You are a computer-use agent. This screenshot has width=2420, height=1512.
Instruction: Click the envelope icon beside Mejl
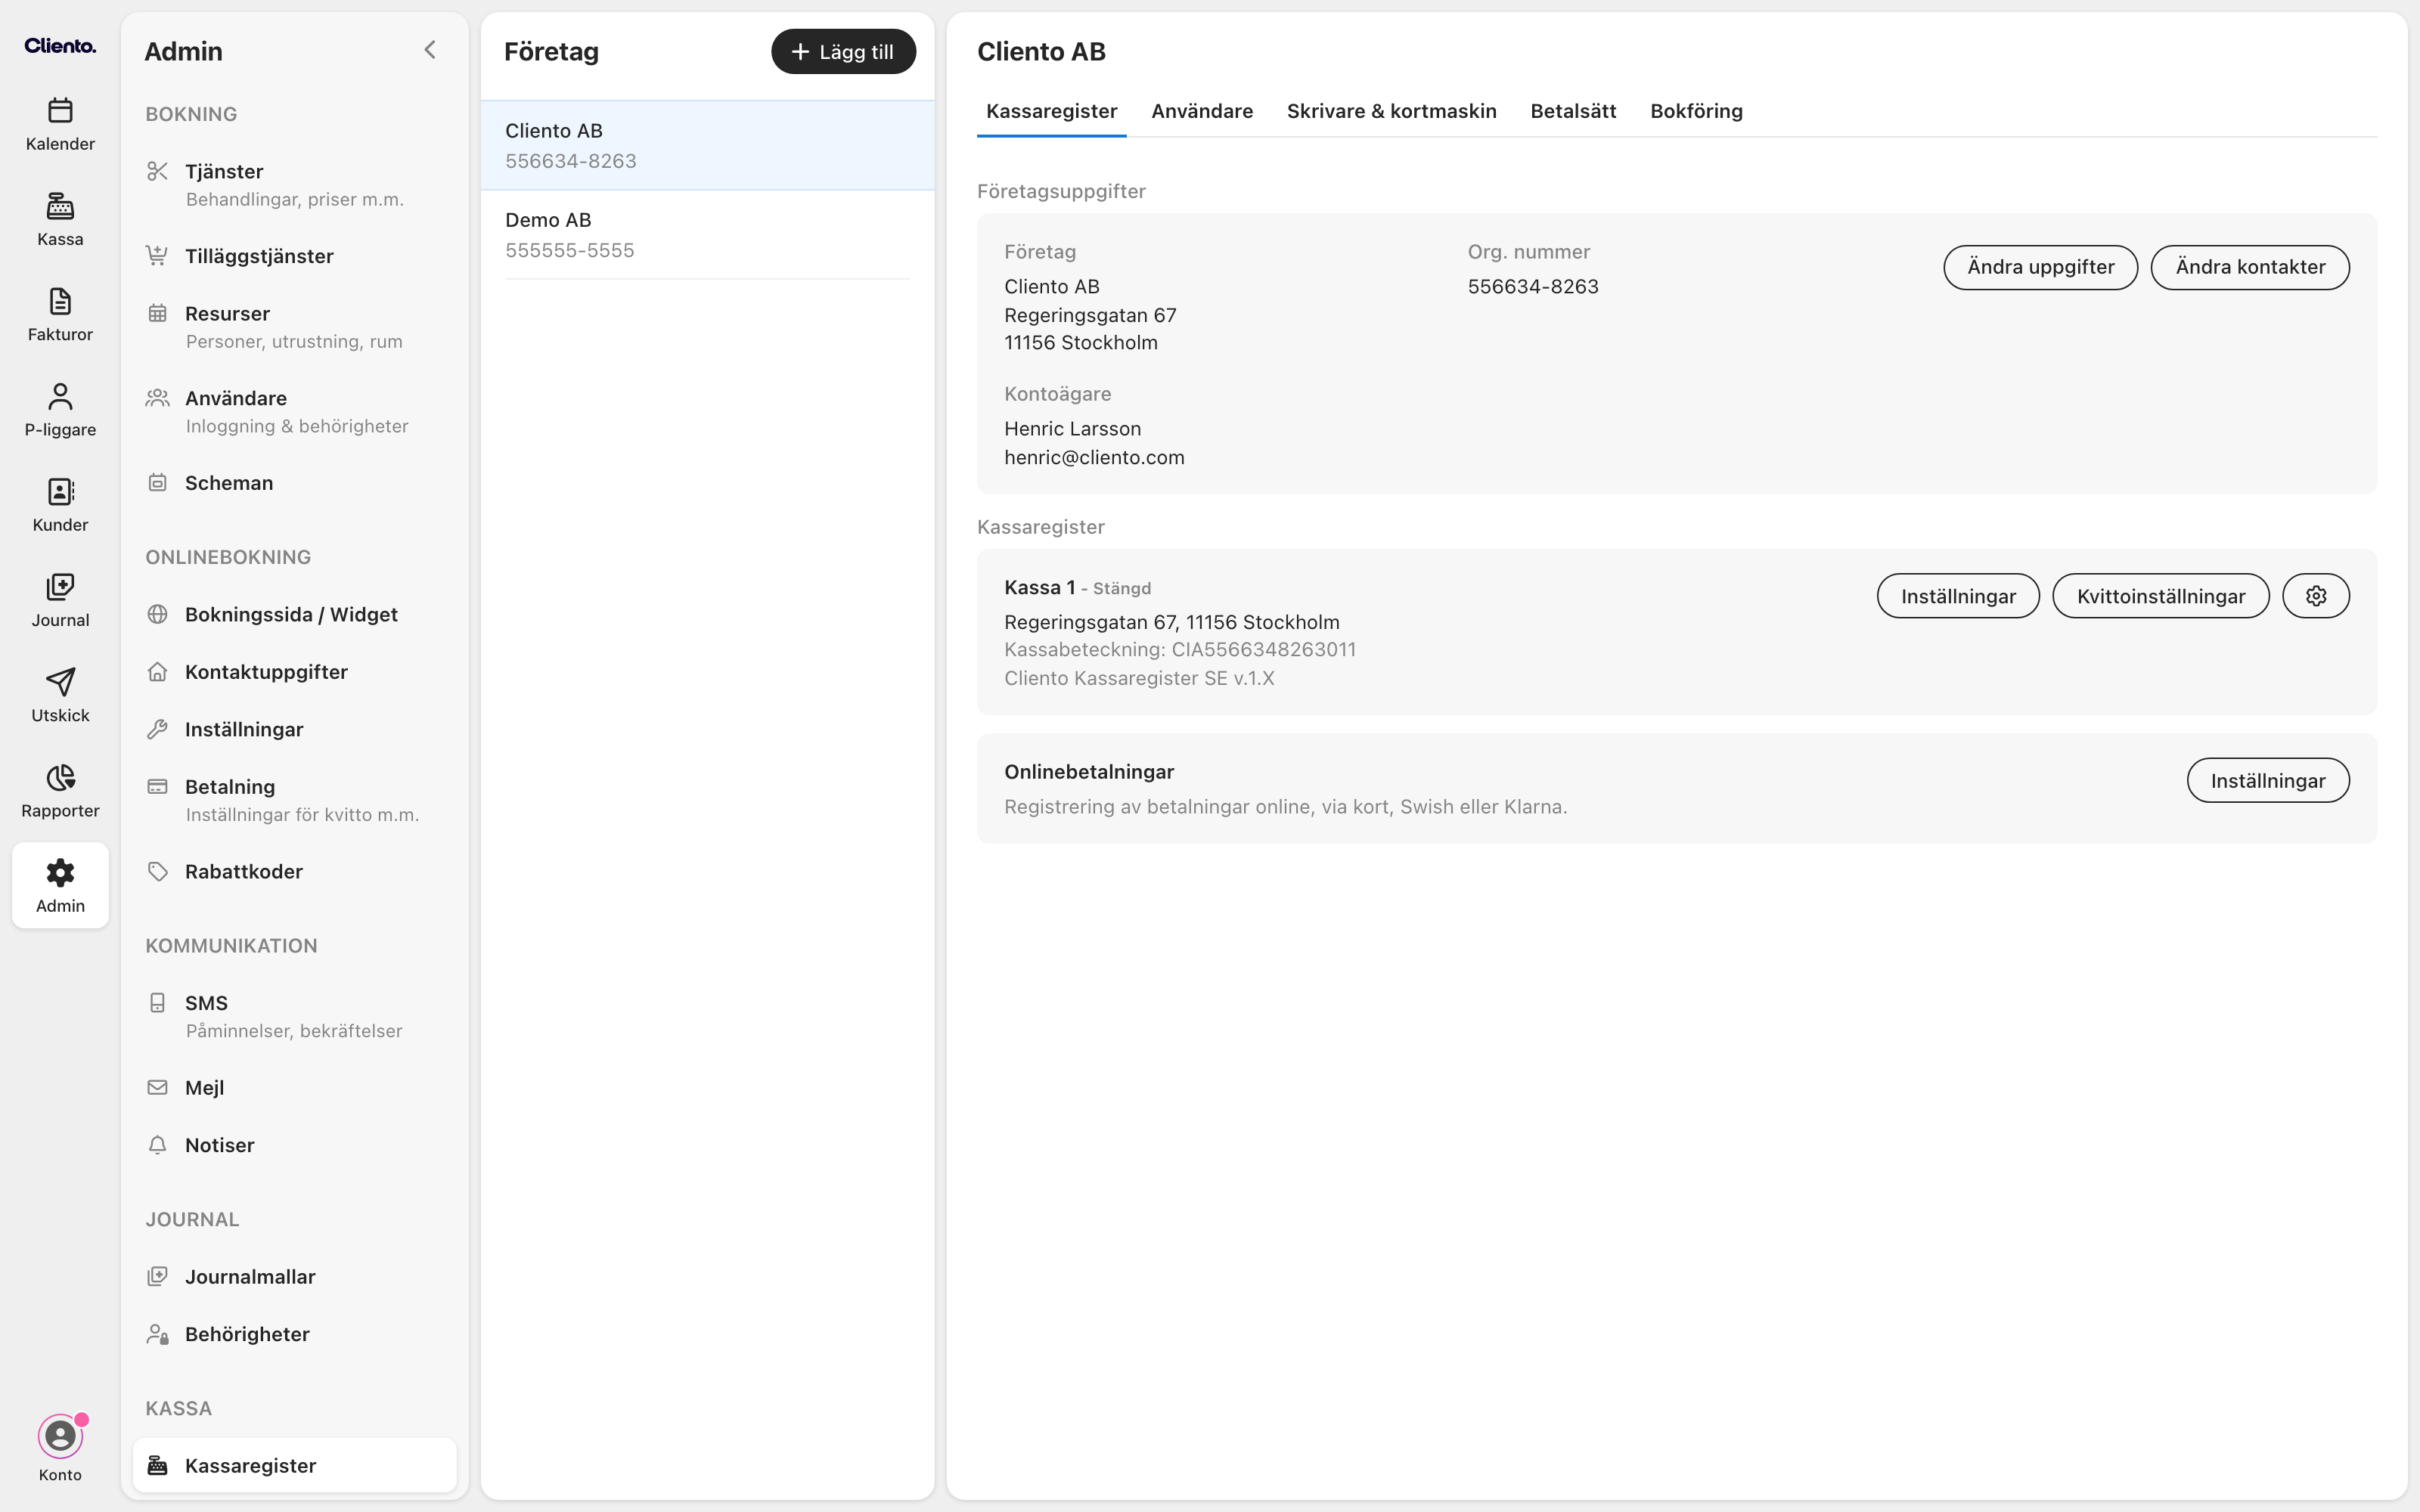[157, 1087]
